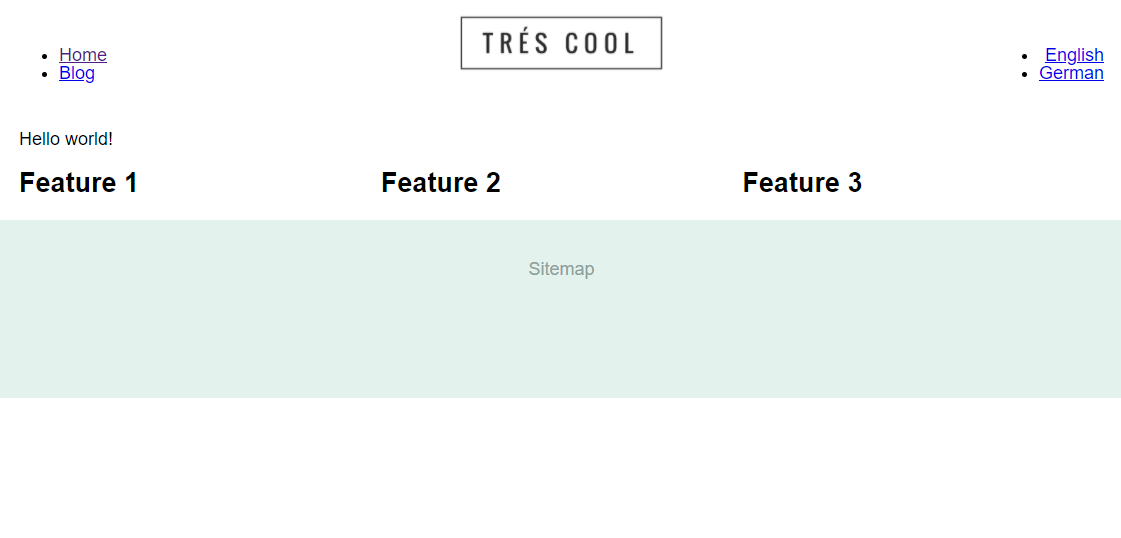Select the Feature 1 heading
Screen dimensions: 1121x538
78,183
